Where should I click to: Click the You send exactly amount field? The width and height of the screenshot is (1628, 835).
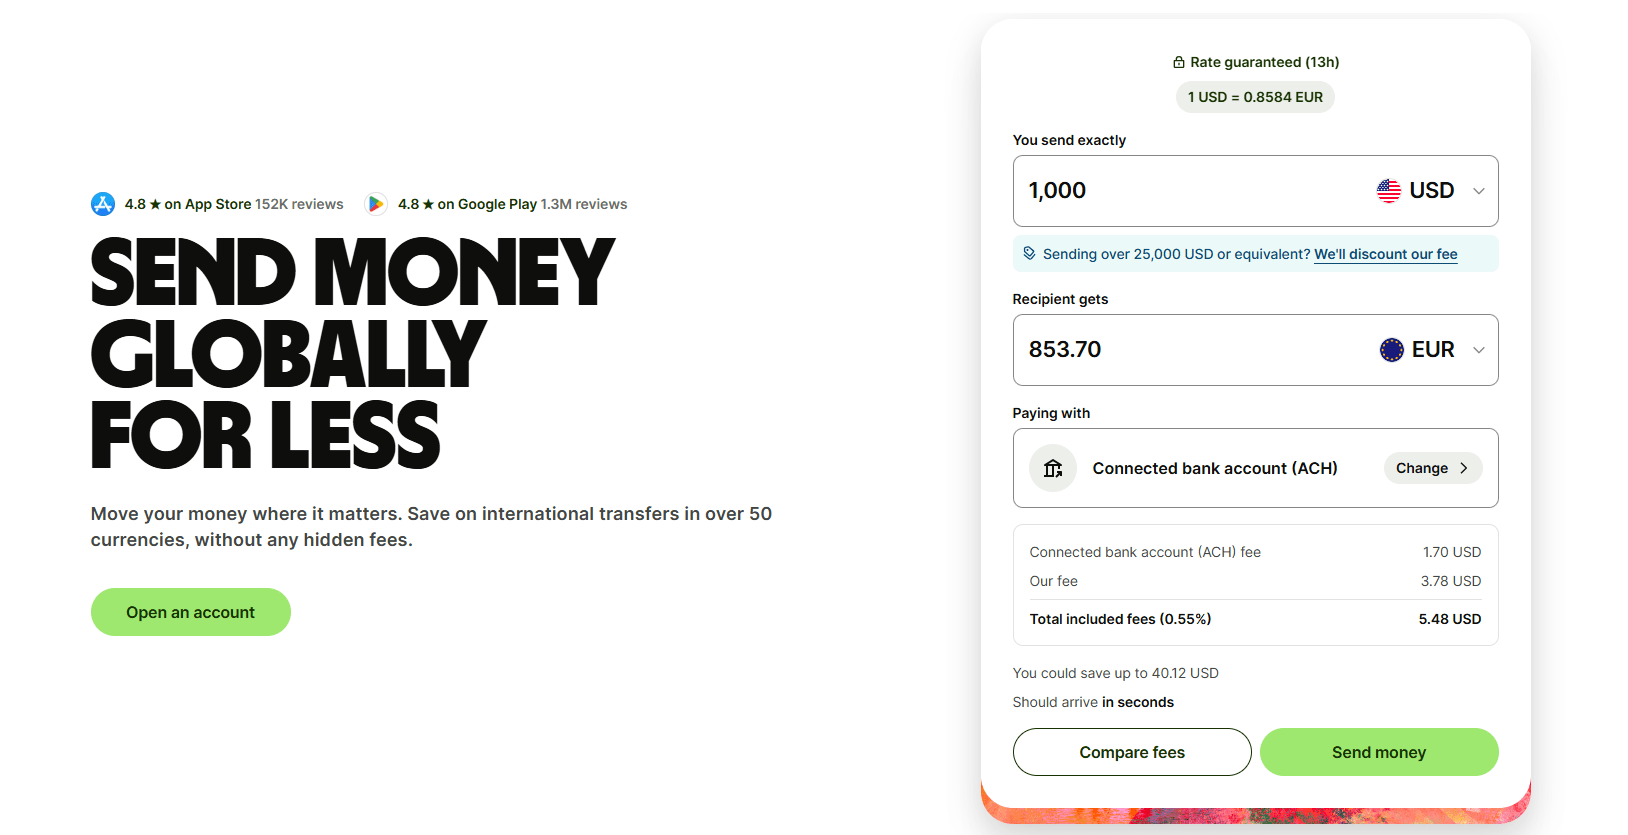point(1180,191)
